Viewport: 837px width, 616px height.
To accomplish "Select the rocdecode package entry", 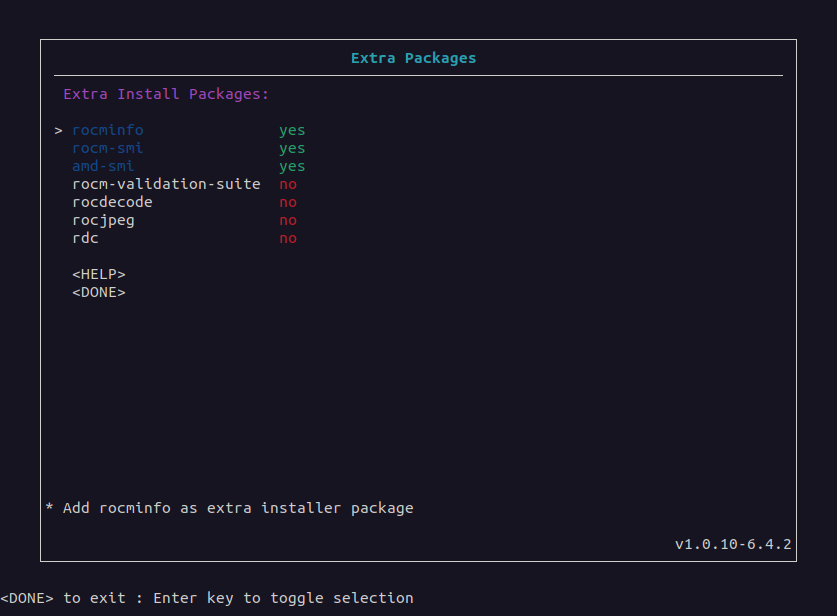I will 112,202.
